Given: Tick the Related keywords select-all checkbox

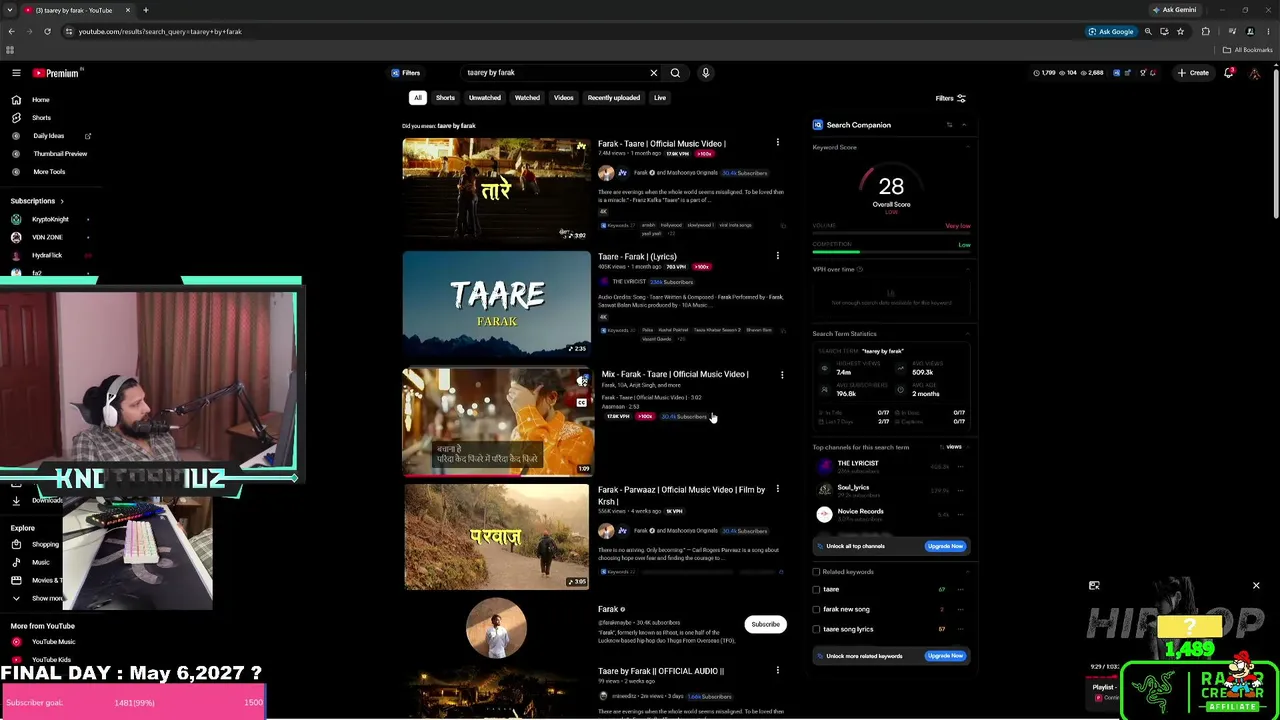Looking at the screenshot, I should coord(816,572).
